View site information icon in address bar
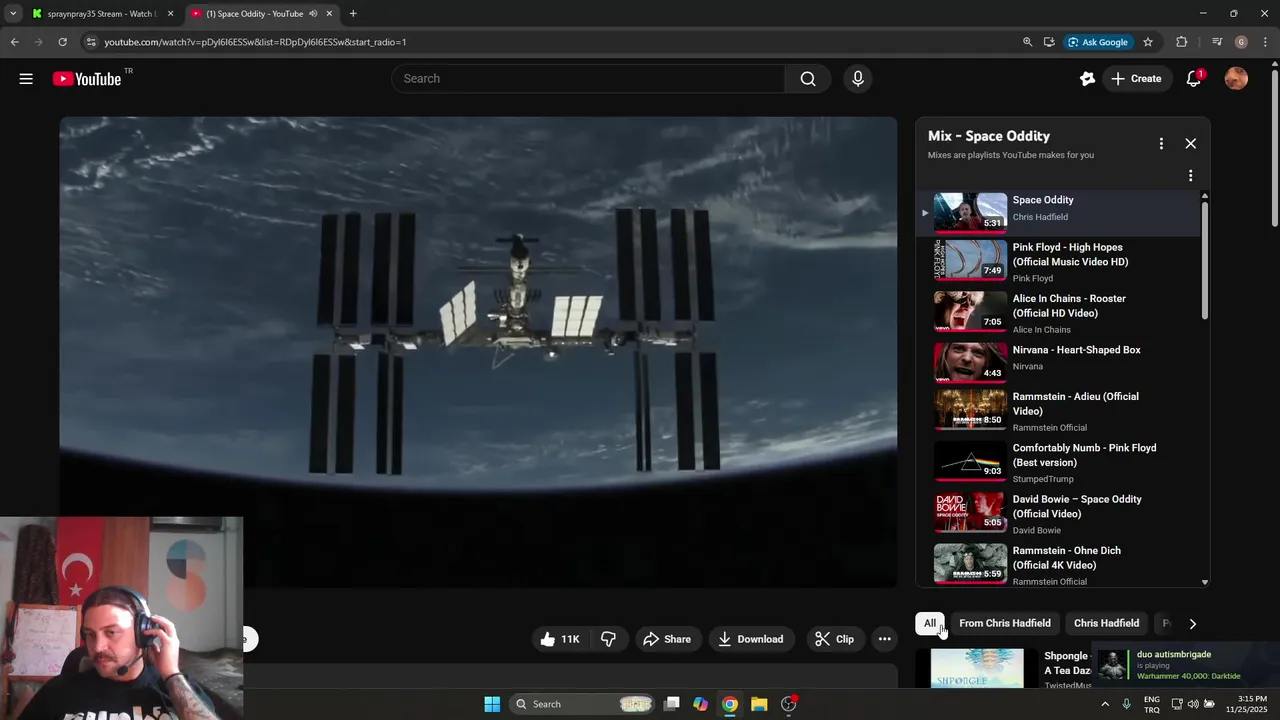Screen dimensions: 1280x720 (x=91, y=42)
